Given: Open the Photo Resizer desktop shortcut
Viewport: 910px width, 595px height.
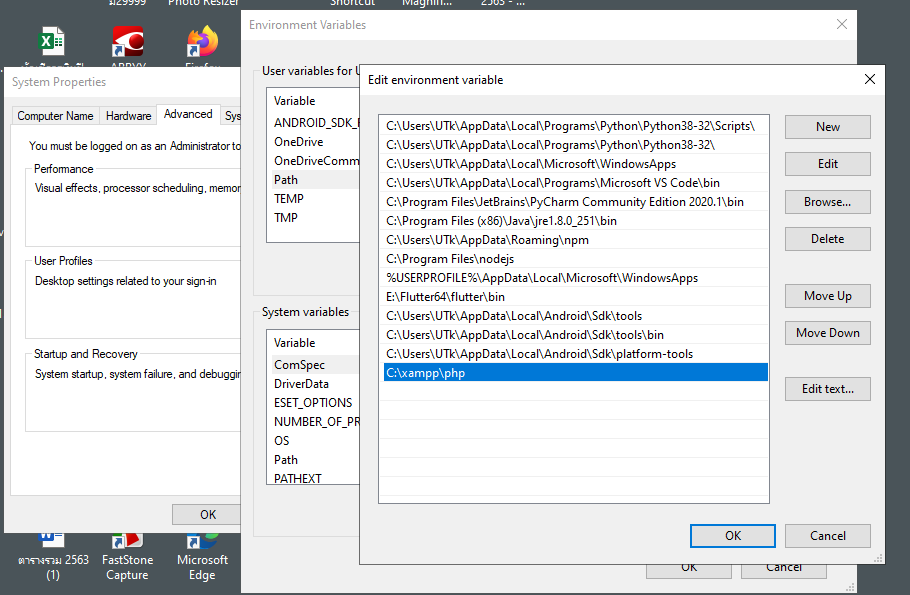Looking at the screenshot, I should coord(203,4).
